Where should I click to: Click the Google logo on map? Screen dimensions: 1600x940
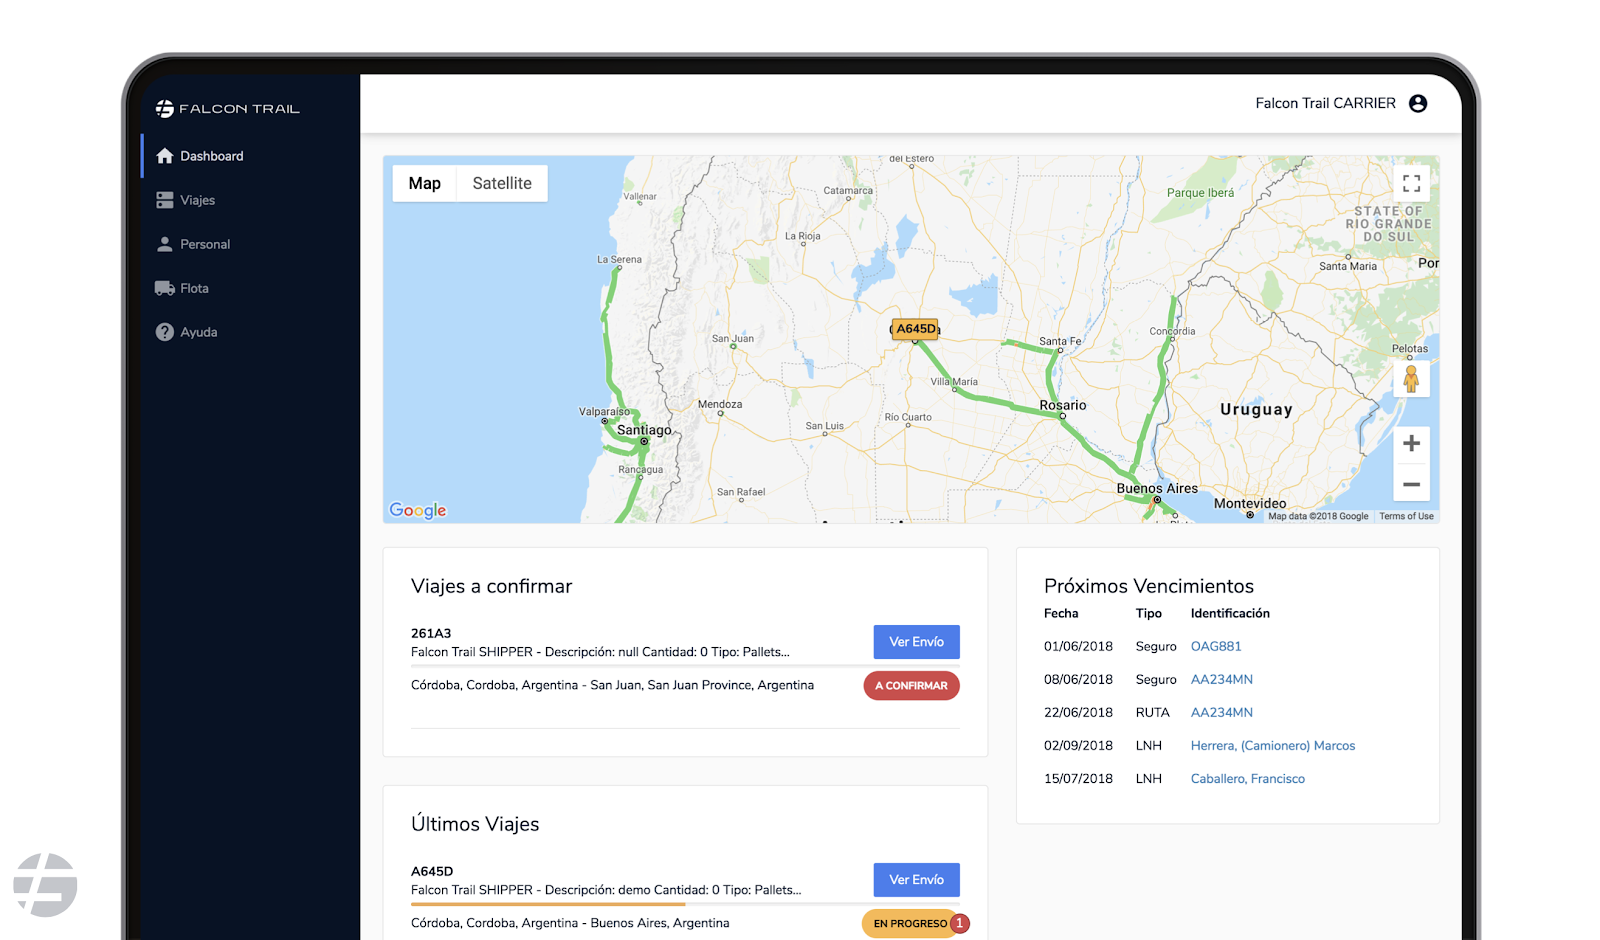pyautogui.click(x=418, y=510)
